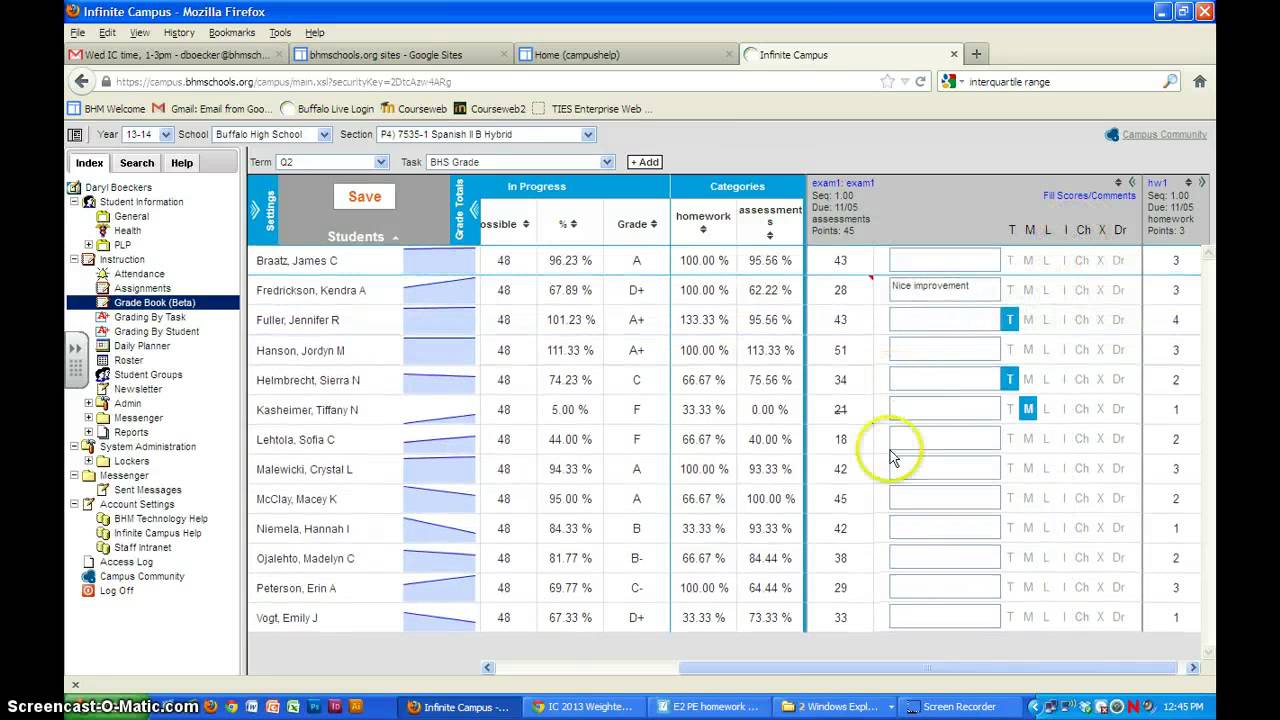The height and width of the screenshot is (720, 1280).
Task: Open Sent Messages icon
Action: (x=103, y=490)
